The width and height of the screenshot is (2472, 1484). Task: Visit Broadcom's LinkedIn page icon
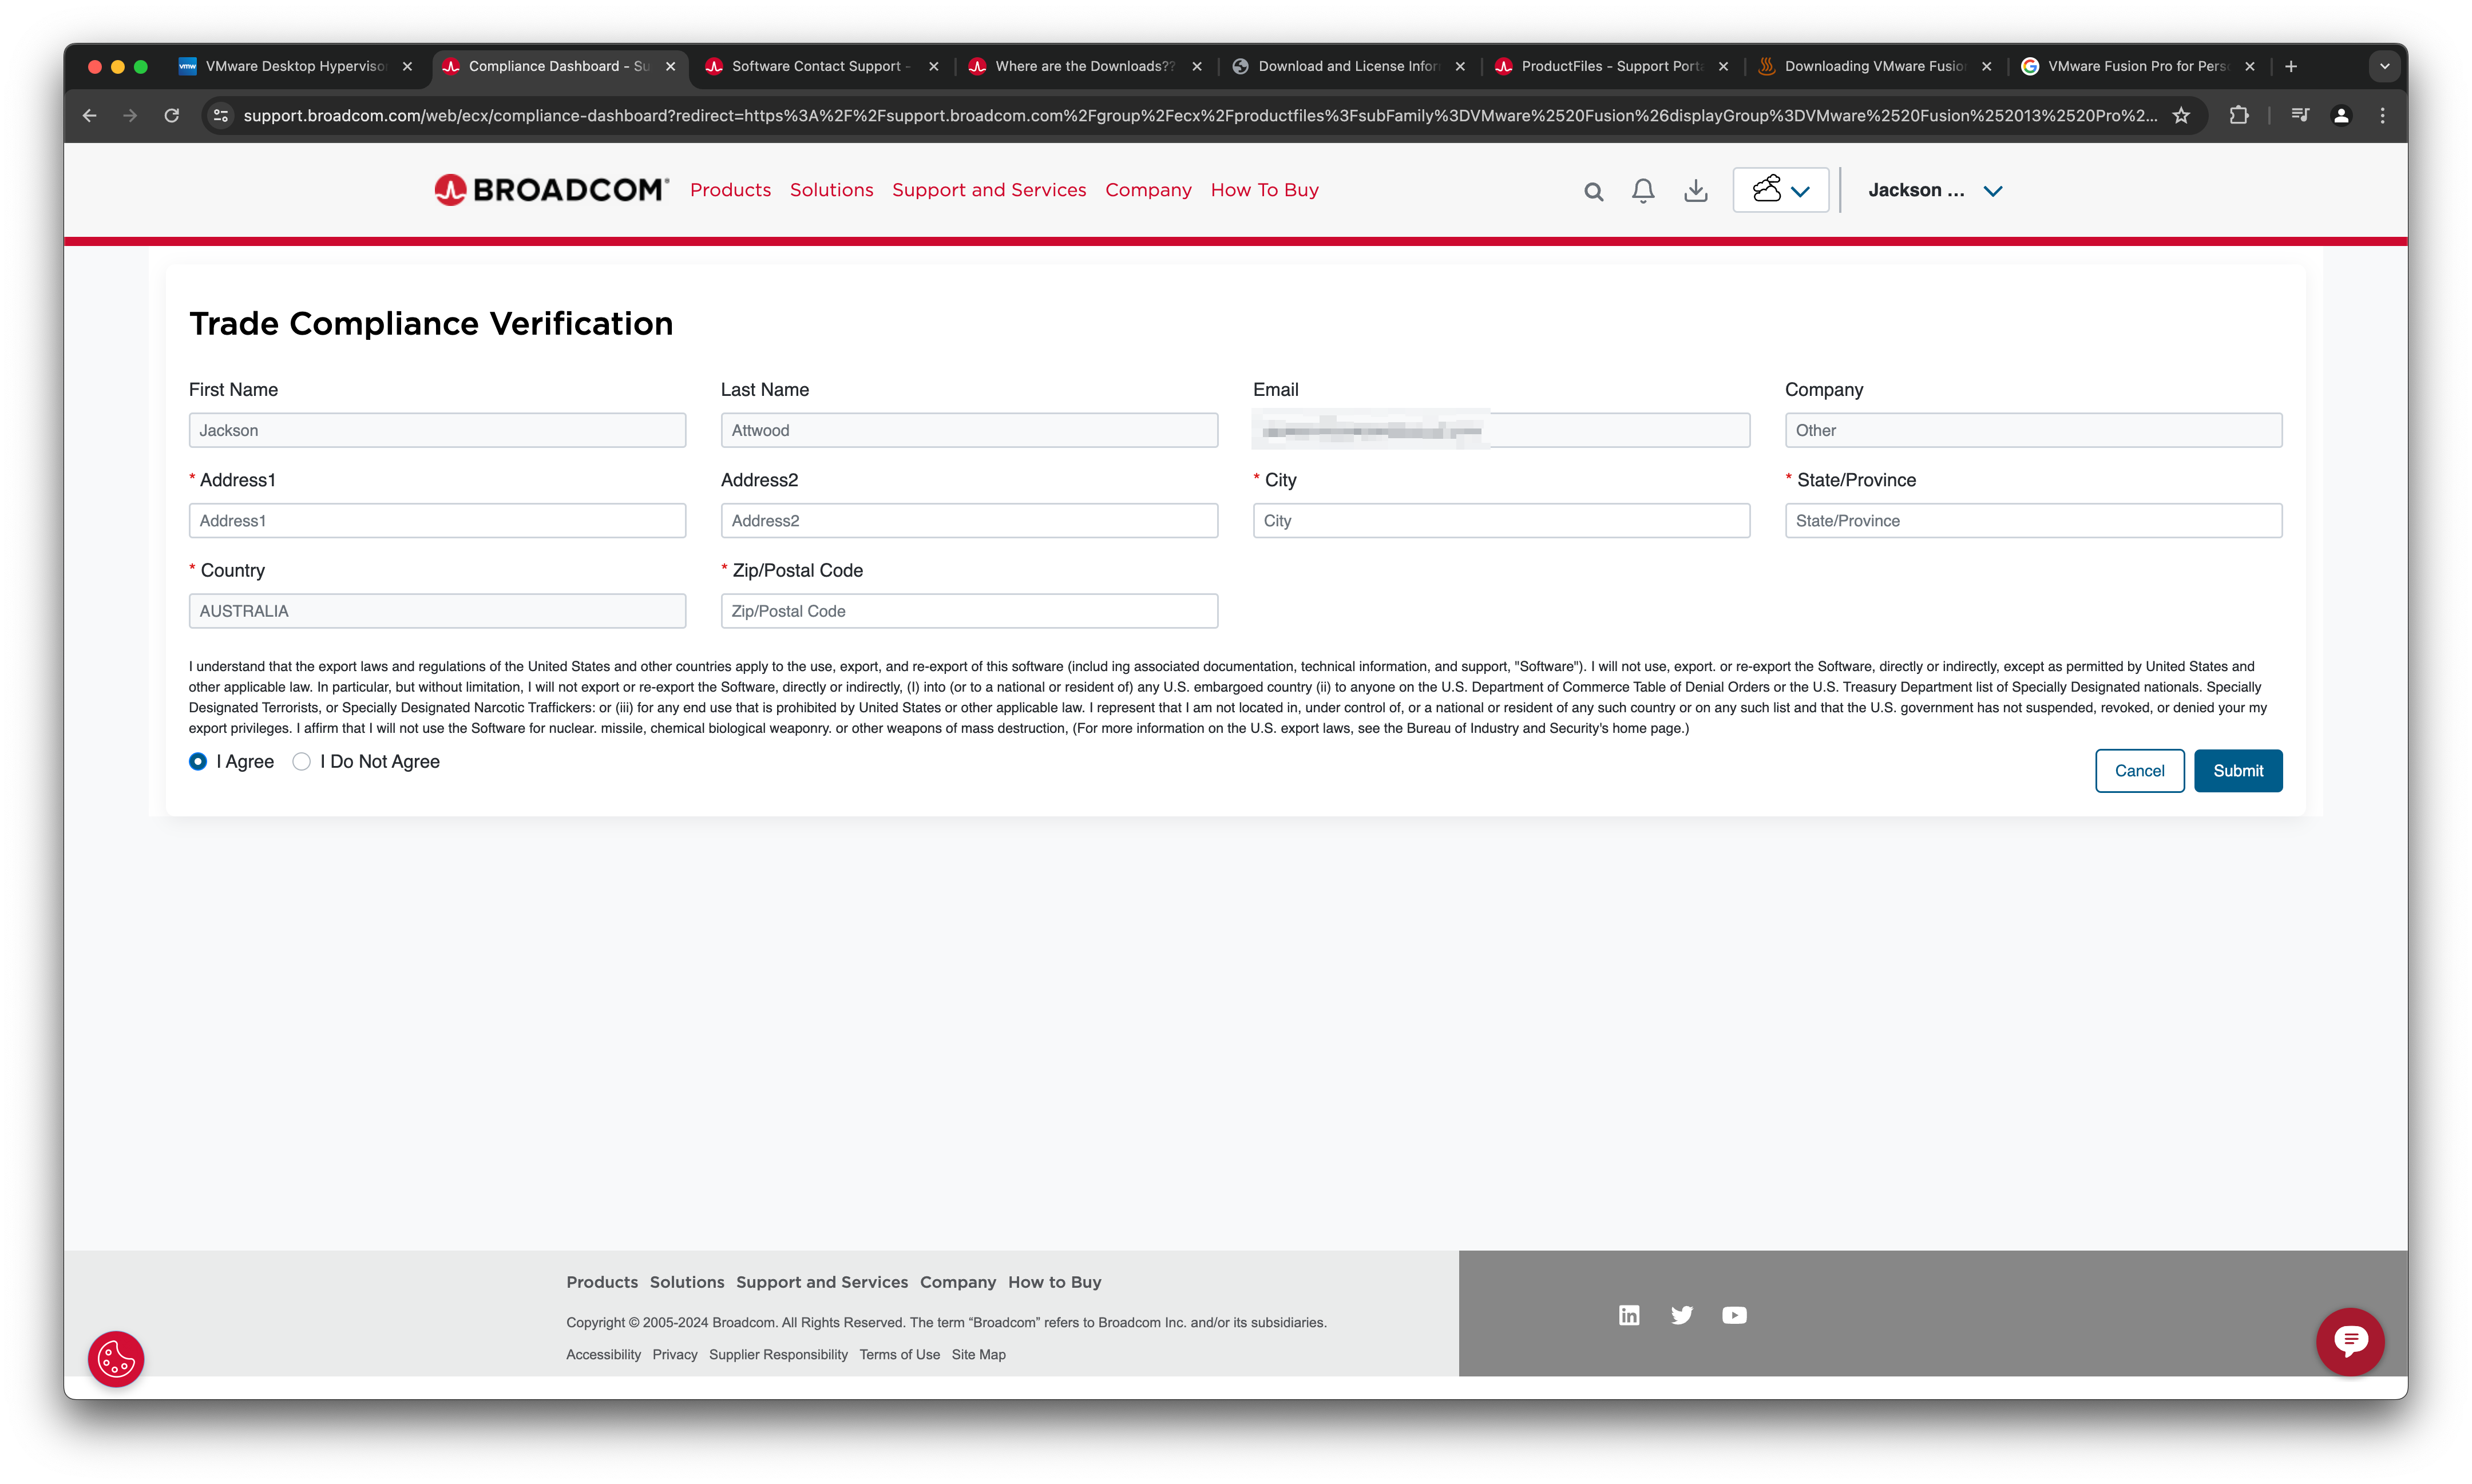(1629, 1315)
